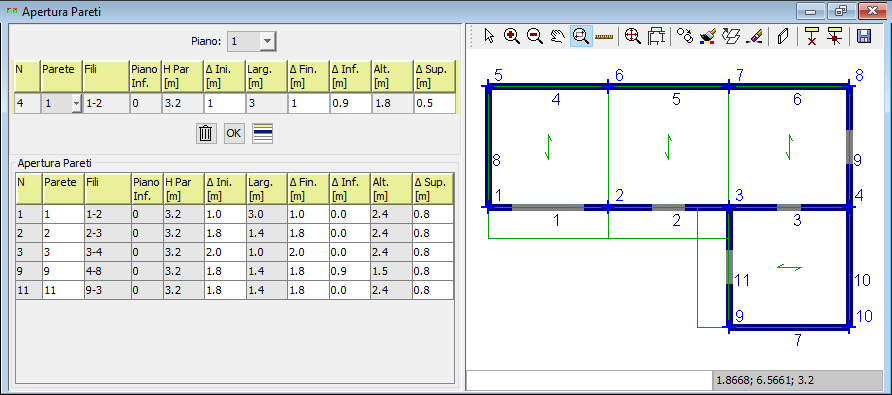
Task: Click the yellow bar with red star icon
Action: (835, 36)
